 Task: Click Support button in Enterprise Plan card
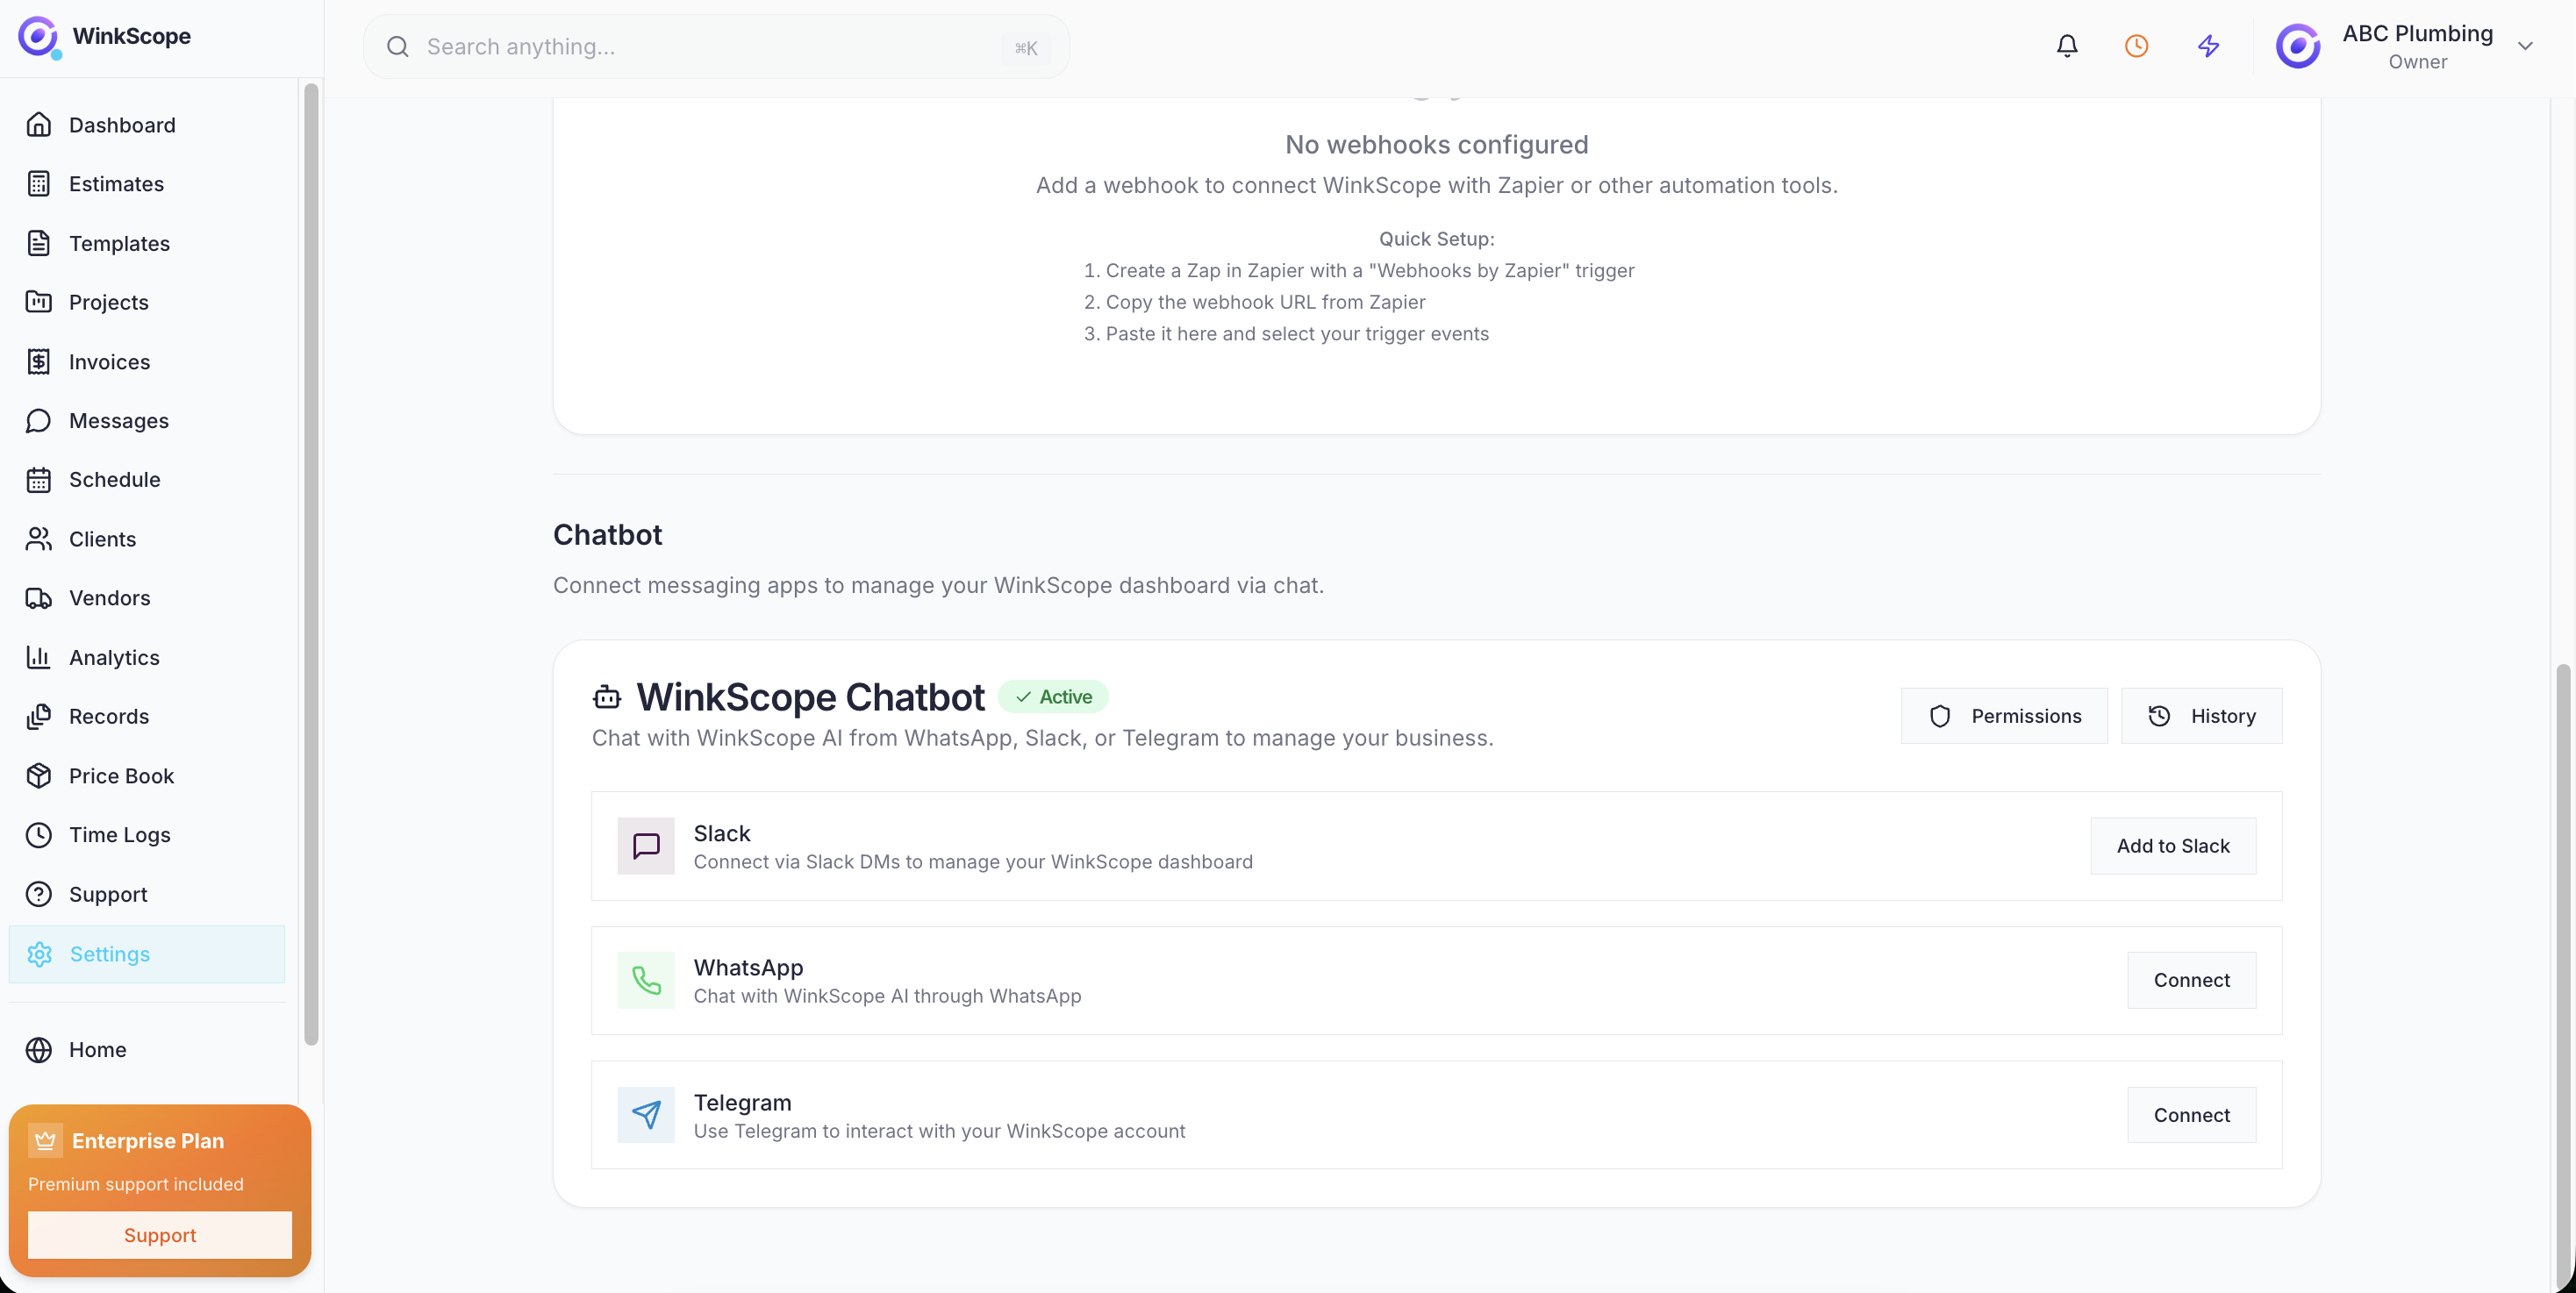pos(160,1236)
